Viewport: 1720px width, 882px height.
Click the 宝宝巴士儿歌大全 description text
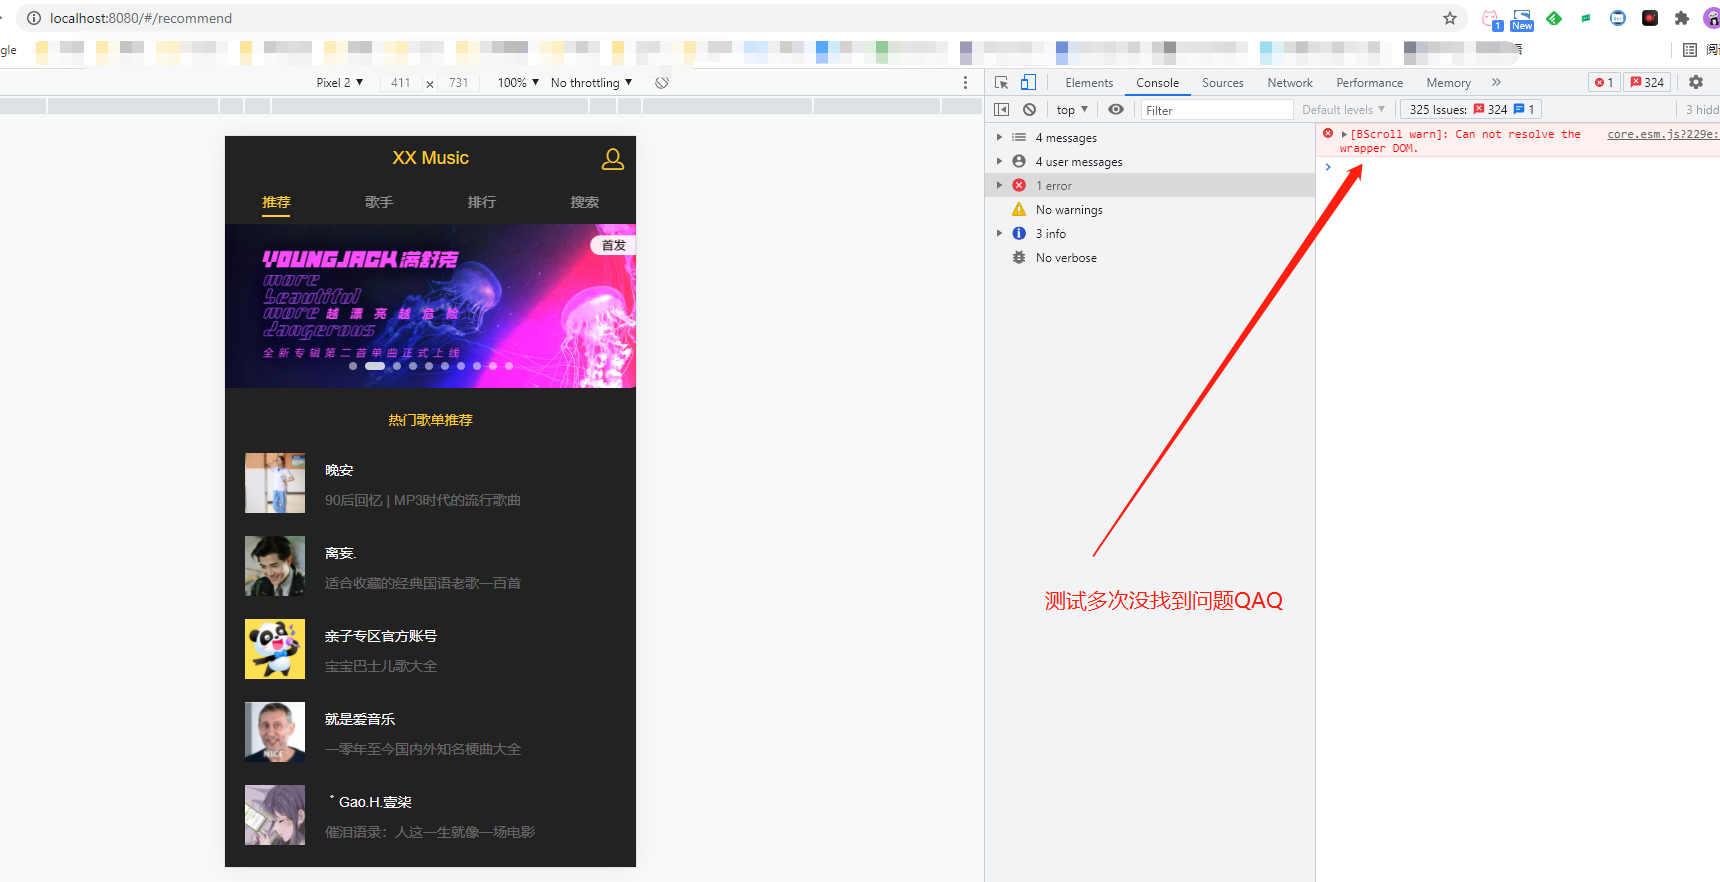pos(381,666)
